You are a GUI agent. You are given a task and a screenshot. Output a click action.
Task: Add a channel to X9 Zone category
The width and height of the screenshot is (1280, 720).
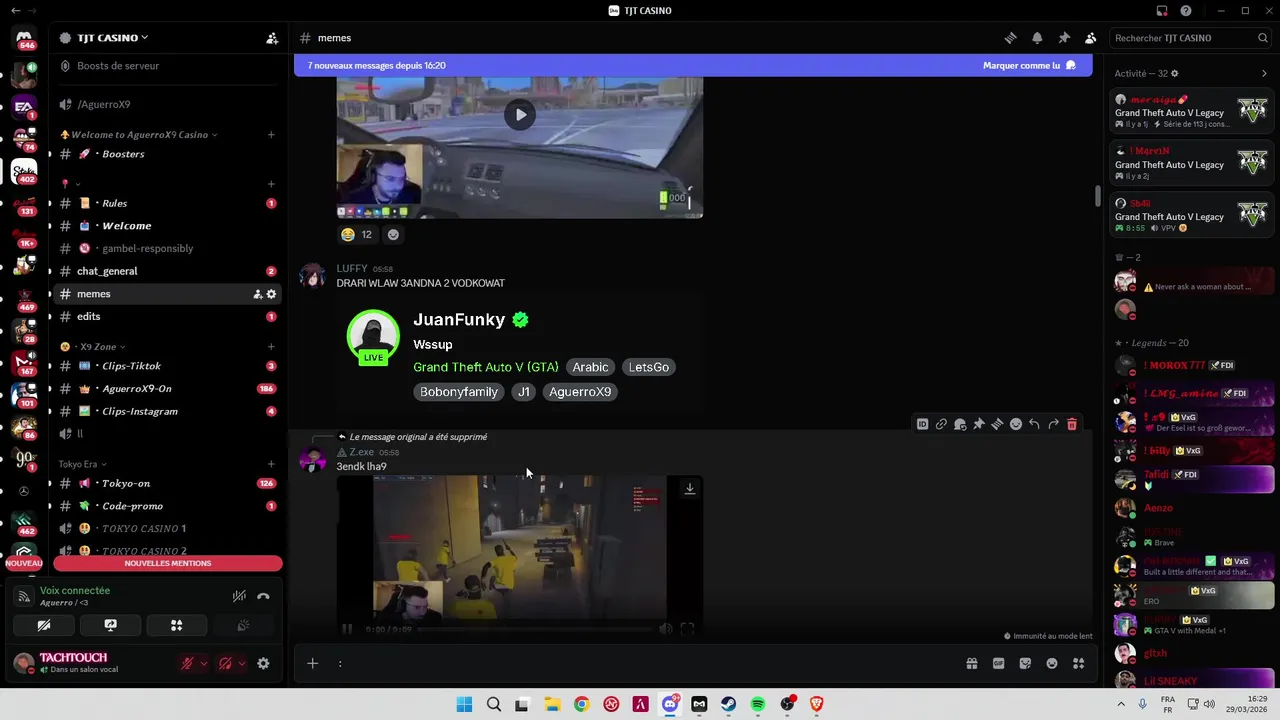271,347
